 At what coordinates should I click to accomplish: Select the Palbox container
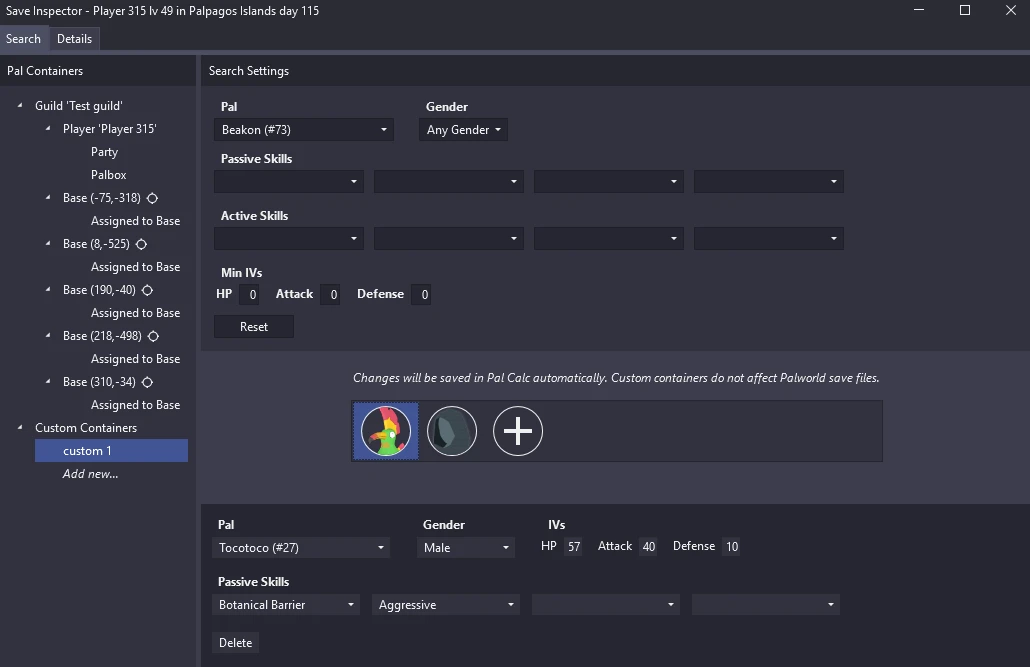pyautogui.click(x=108, y=175)
